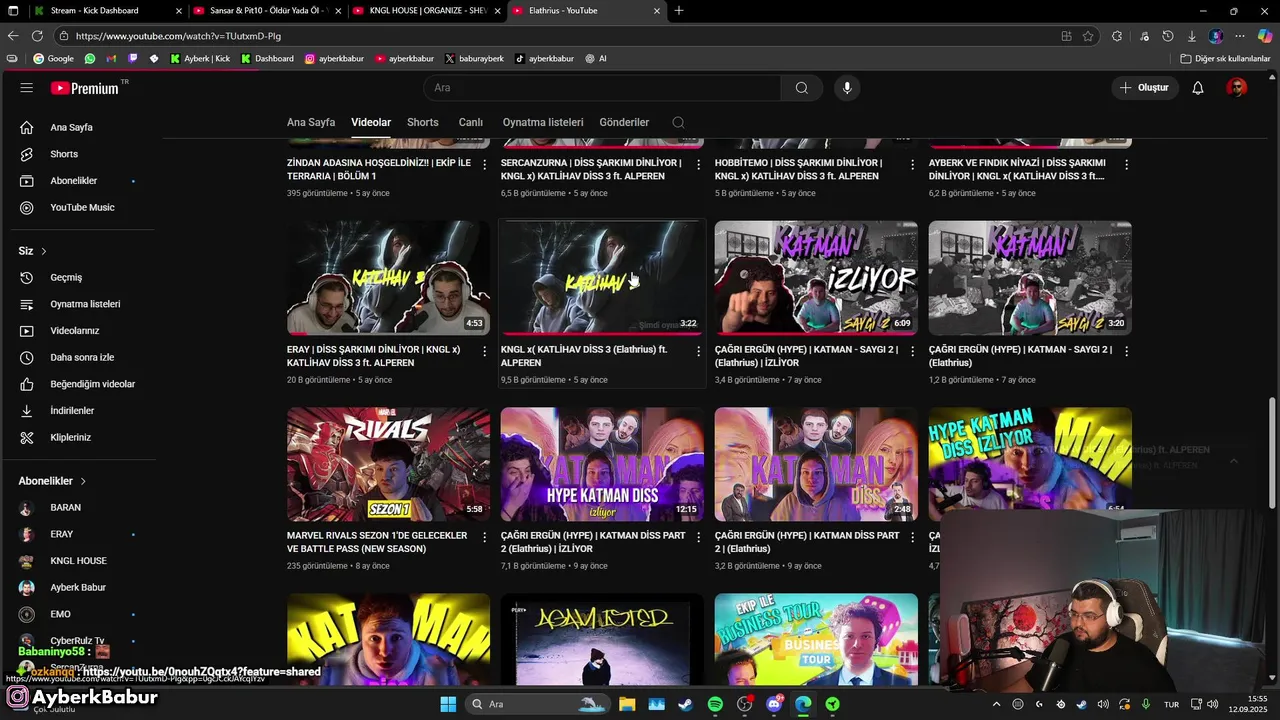Open Discord from the taskbar
Viewport: 1280px width, 720px height.
(774, 704)
